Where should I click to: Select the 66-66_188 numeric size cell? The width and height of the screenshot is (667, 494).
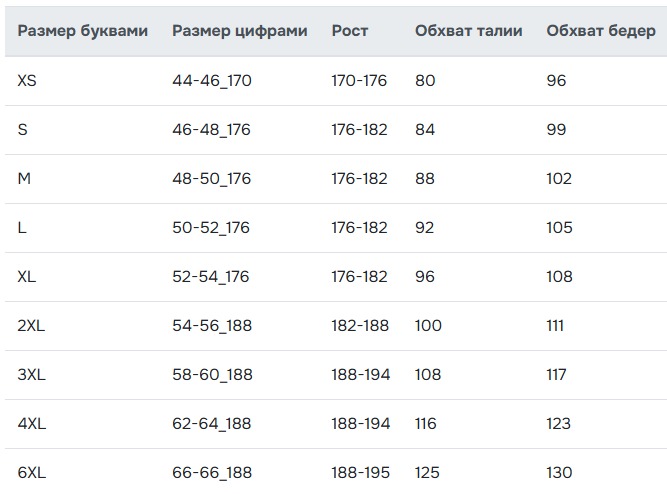pos(212,473)
